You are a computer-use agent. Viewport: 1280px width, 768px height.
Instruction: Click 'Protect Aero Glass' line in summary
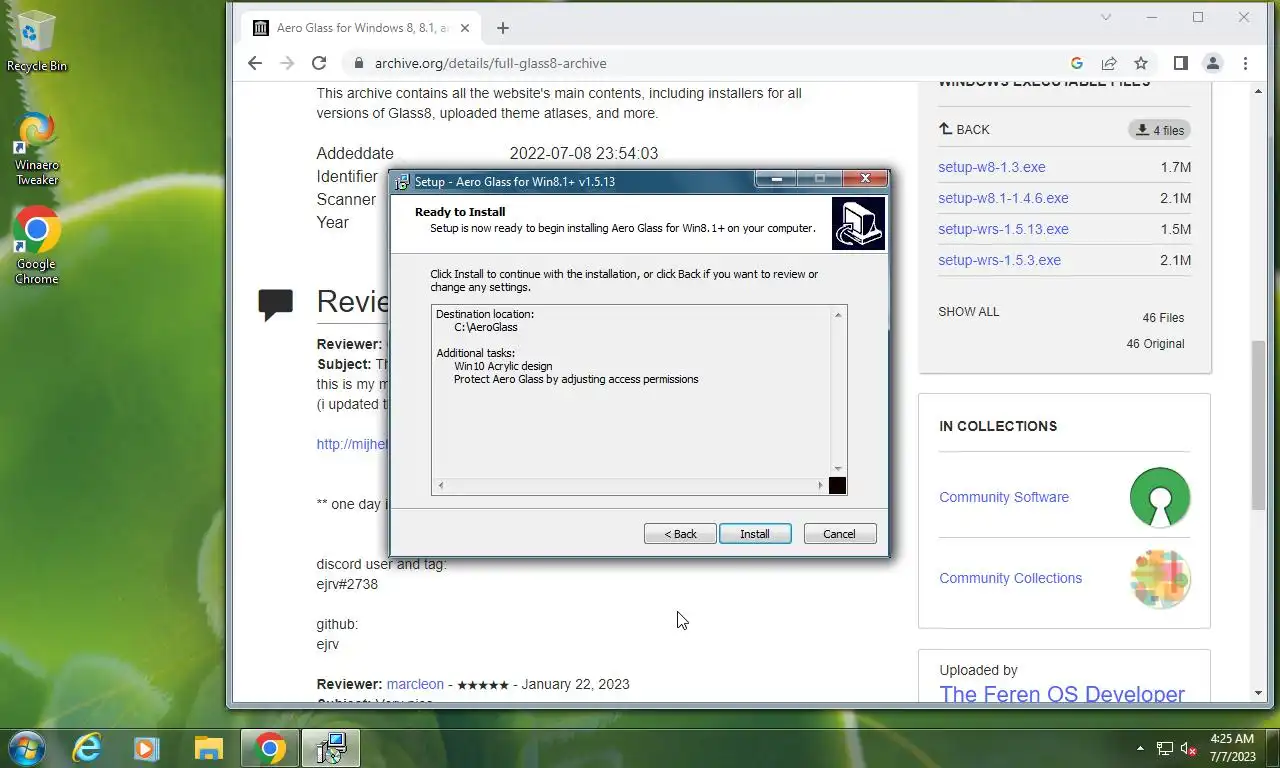point(576,379)
